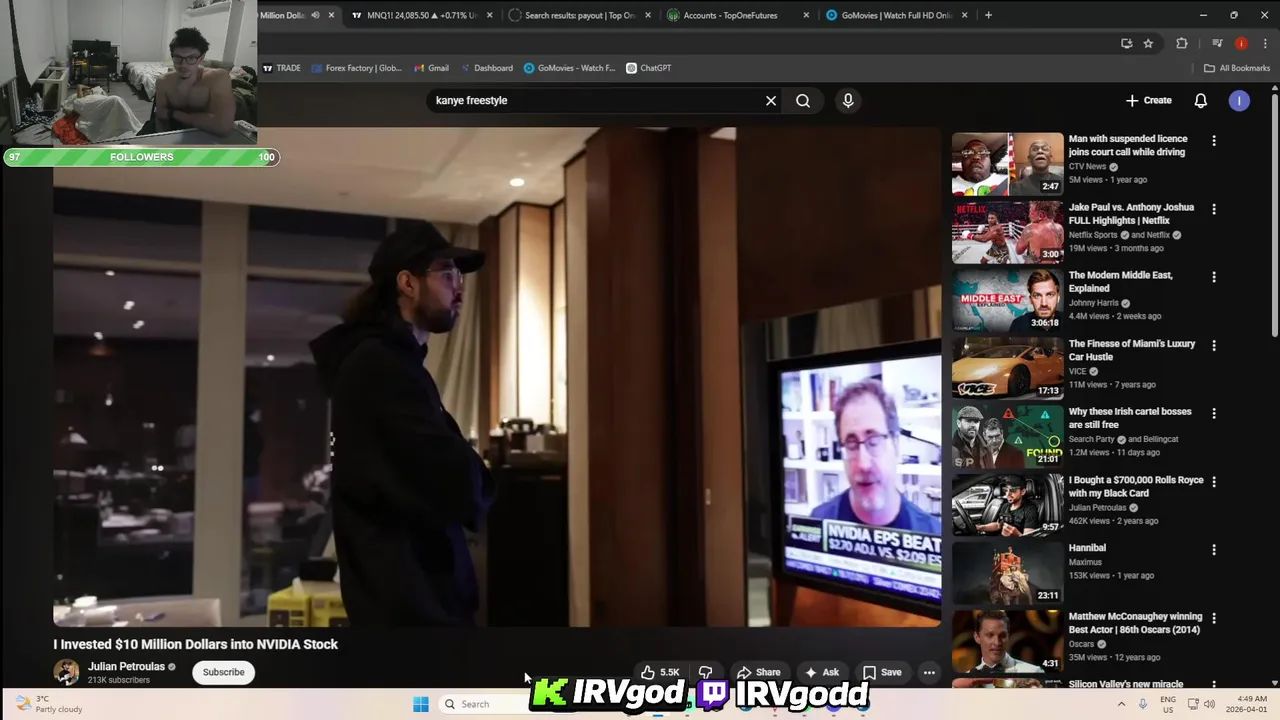Switch to the MNQ1! 24,085.50 tab
The width and height of the screenshot is (1280, 720).
coord(421,15)
